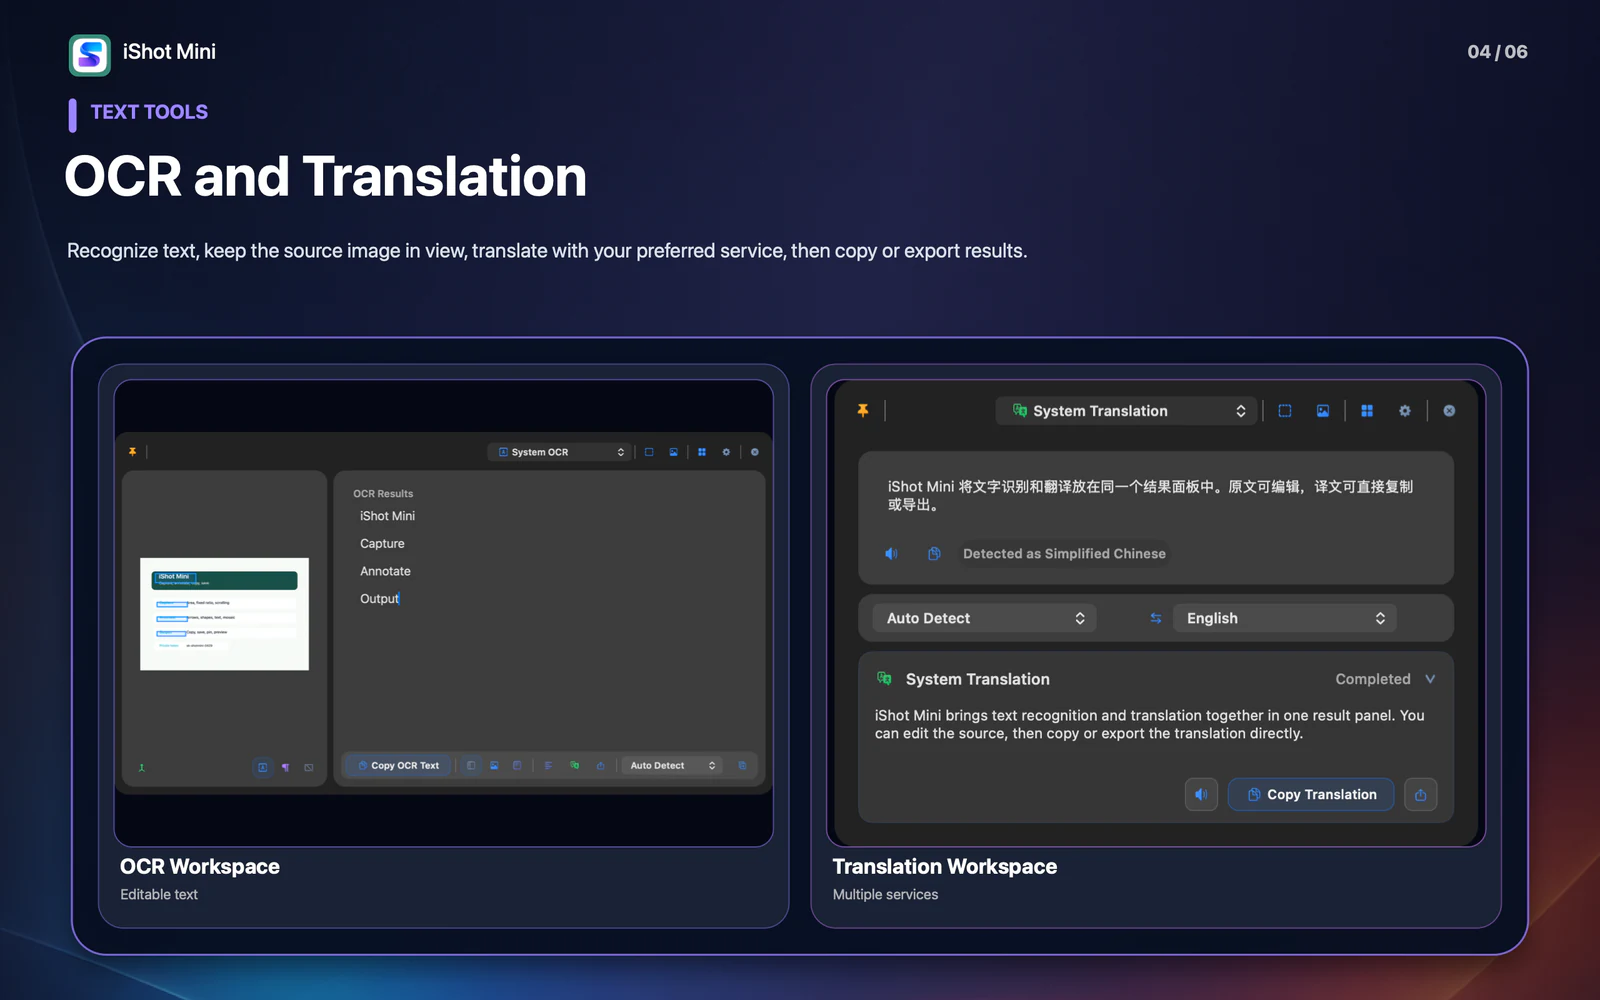Click the 'Translation Workspace' caption
Viewport: 1600px width, 1000px height.
[x=945, y=867]
